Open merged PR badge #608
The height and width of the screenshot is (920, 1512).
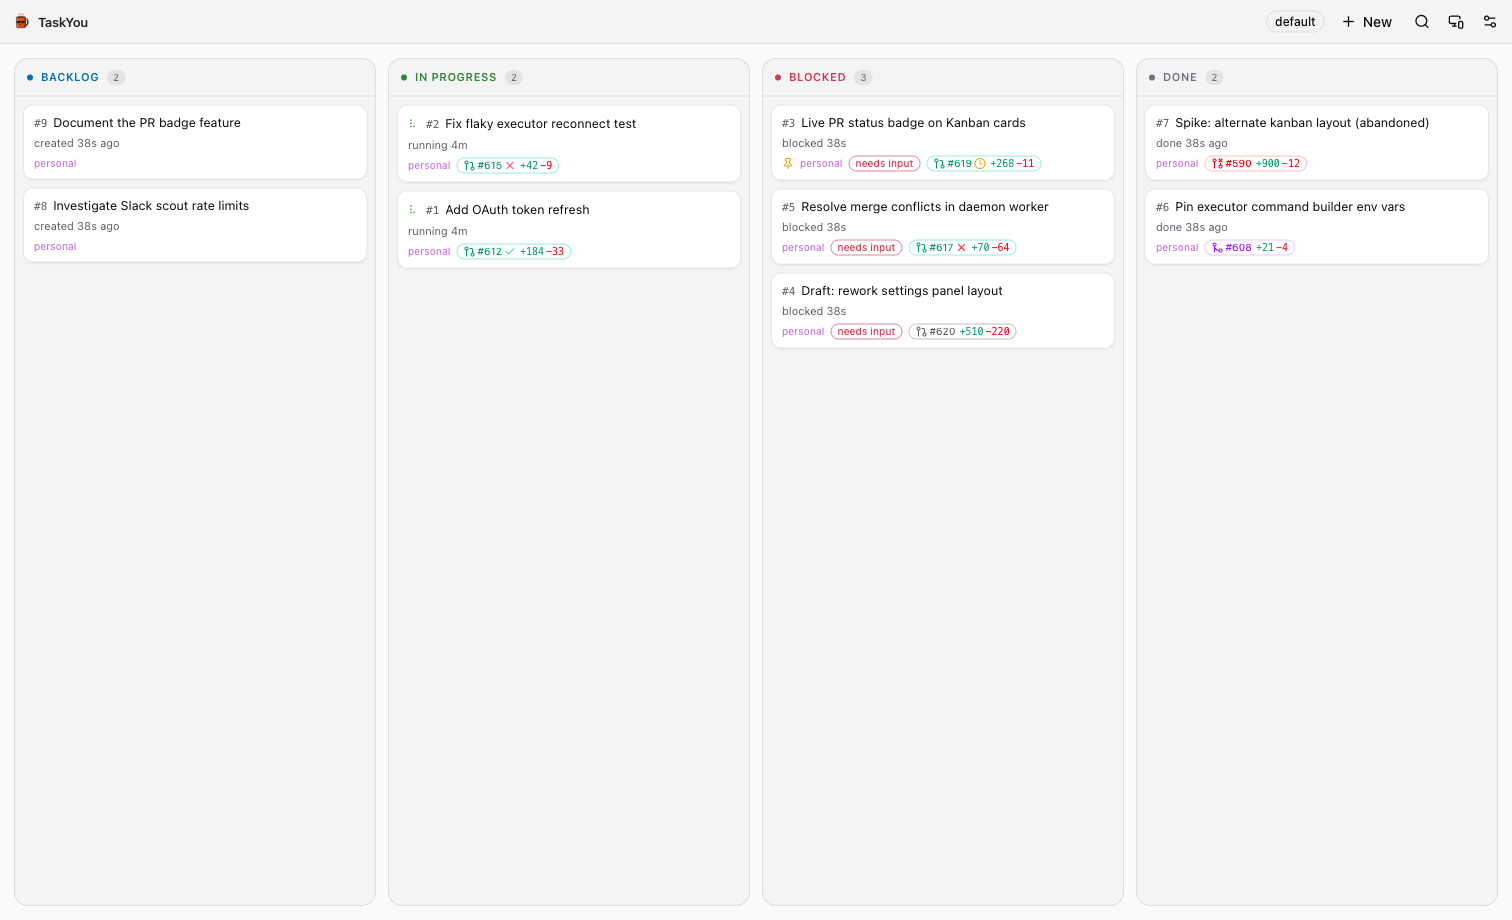coord(1250,248)
